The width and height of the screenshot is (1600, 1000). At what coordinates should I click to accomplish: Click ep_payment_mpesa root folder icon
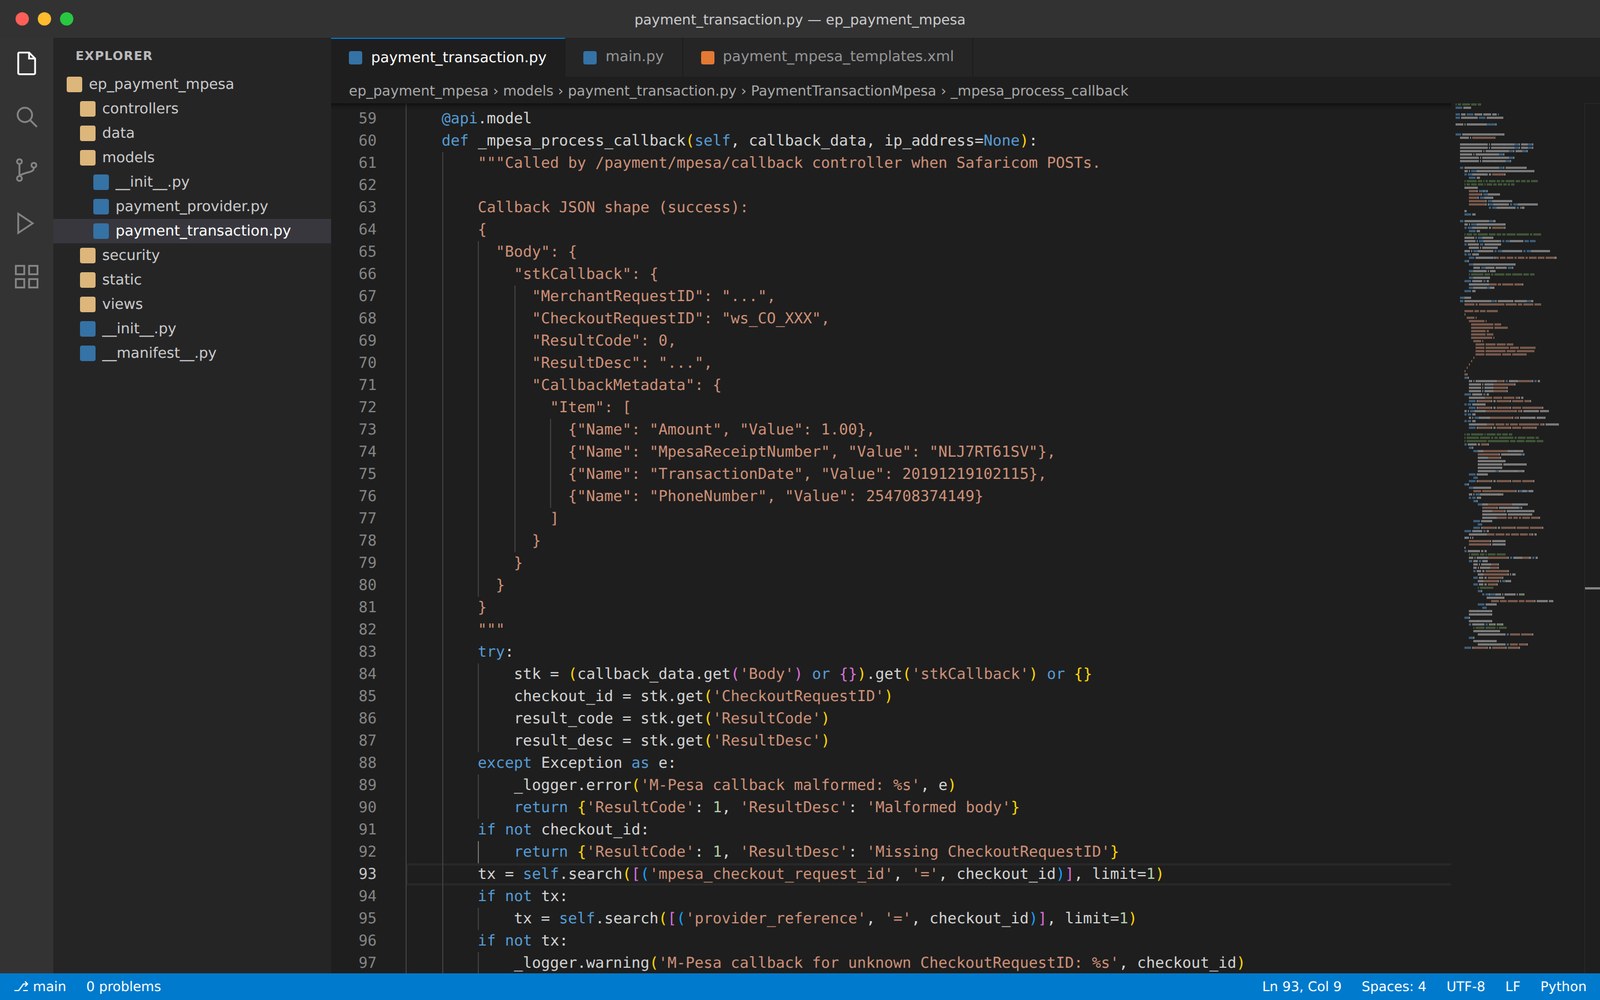tap(75, 84)
